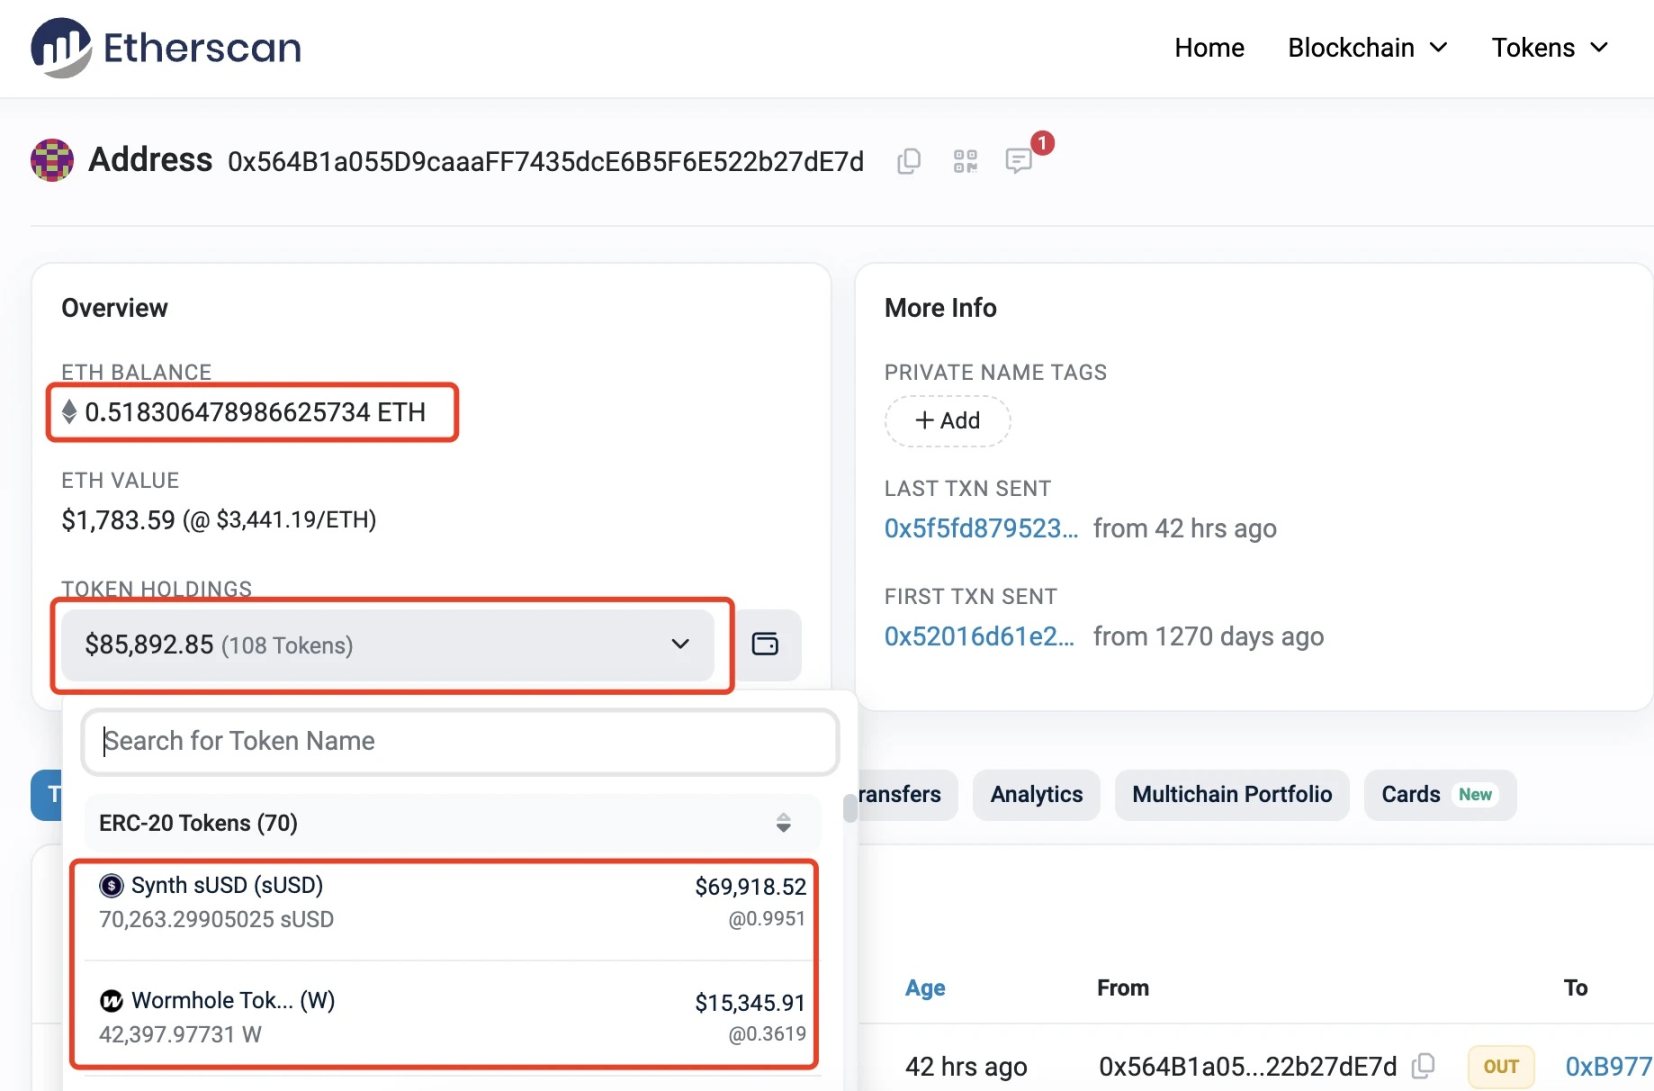Click the Synth sUSD token icon
The height and width of the screenshot is (1091, 1654).
[x=111, y=885]
